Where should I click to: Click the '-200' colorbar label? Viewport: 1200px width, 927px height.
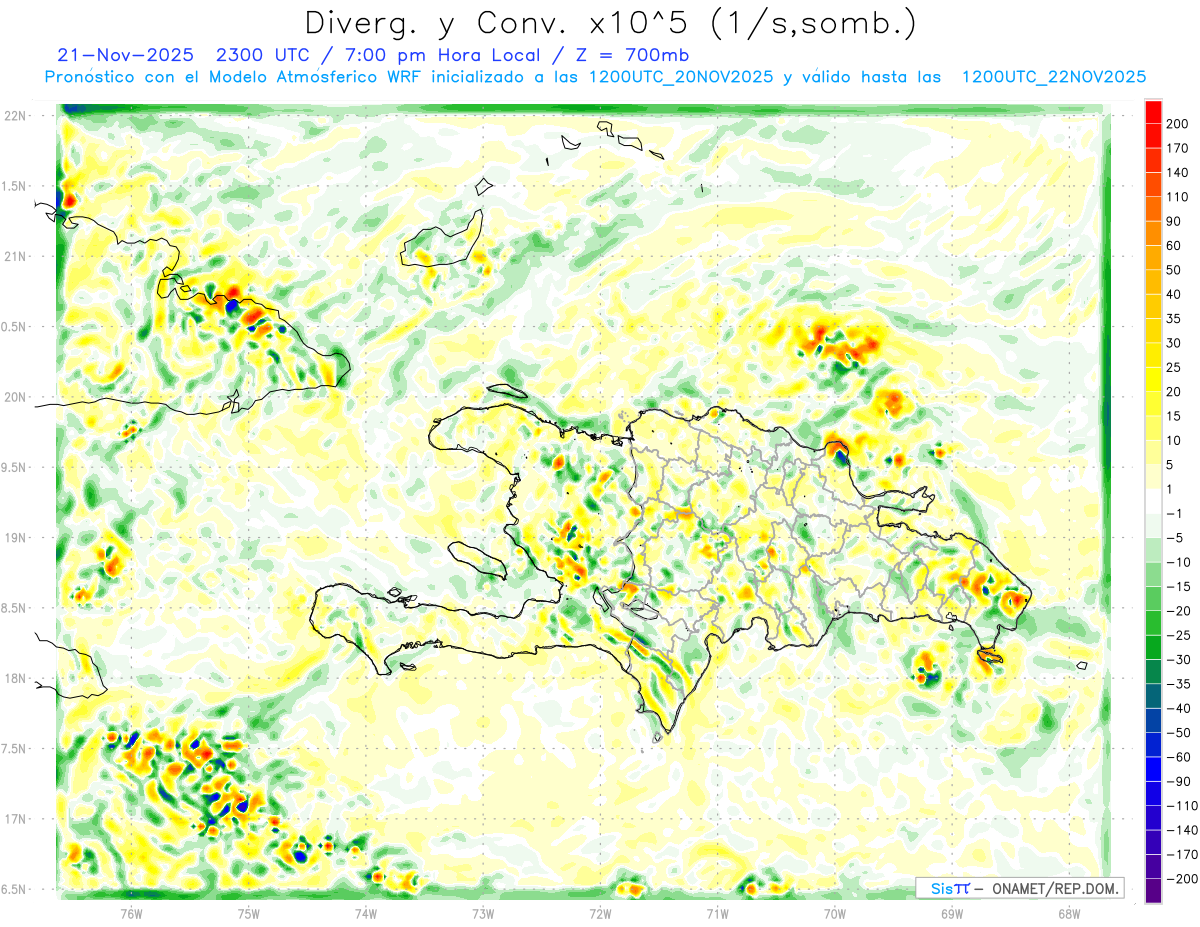[x=1182, y=878]
